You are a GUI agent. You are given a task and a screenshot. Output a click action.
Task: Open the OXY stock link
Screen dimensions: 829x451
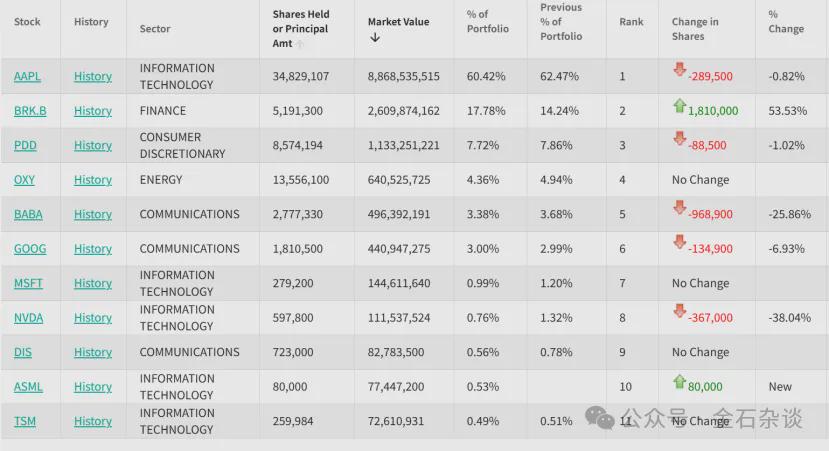point(24,180)
